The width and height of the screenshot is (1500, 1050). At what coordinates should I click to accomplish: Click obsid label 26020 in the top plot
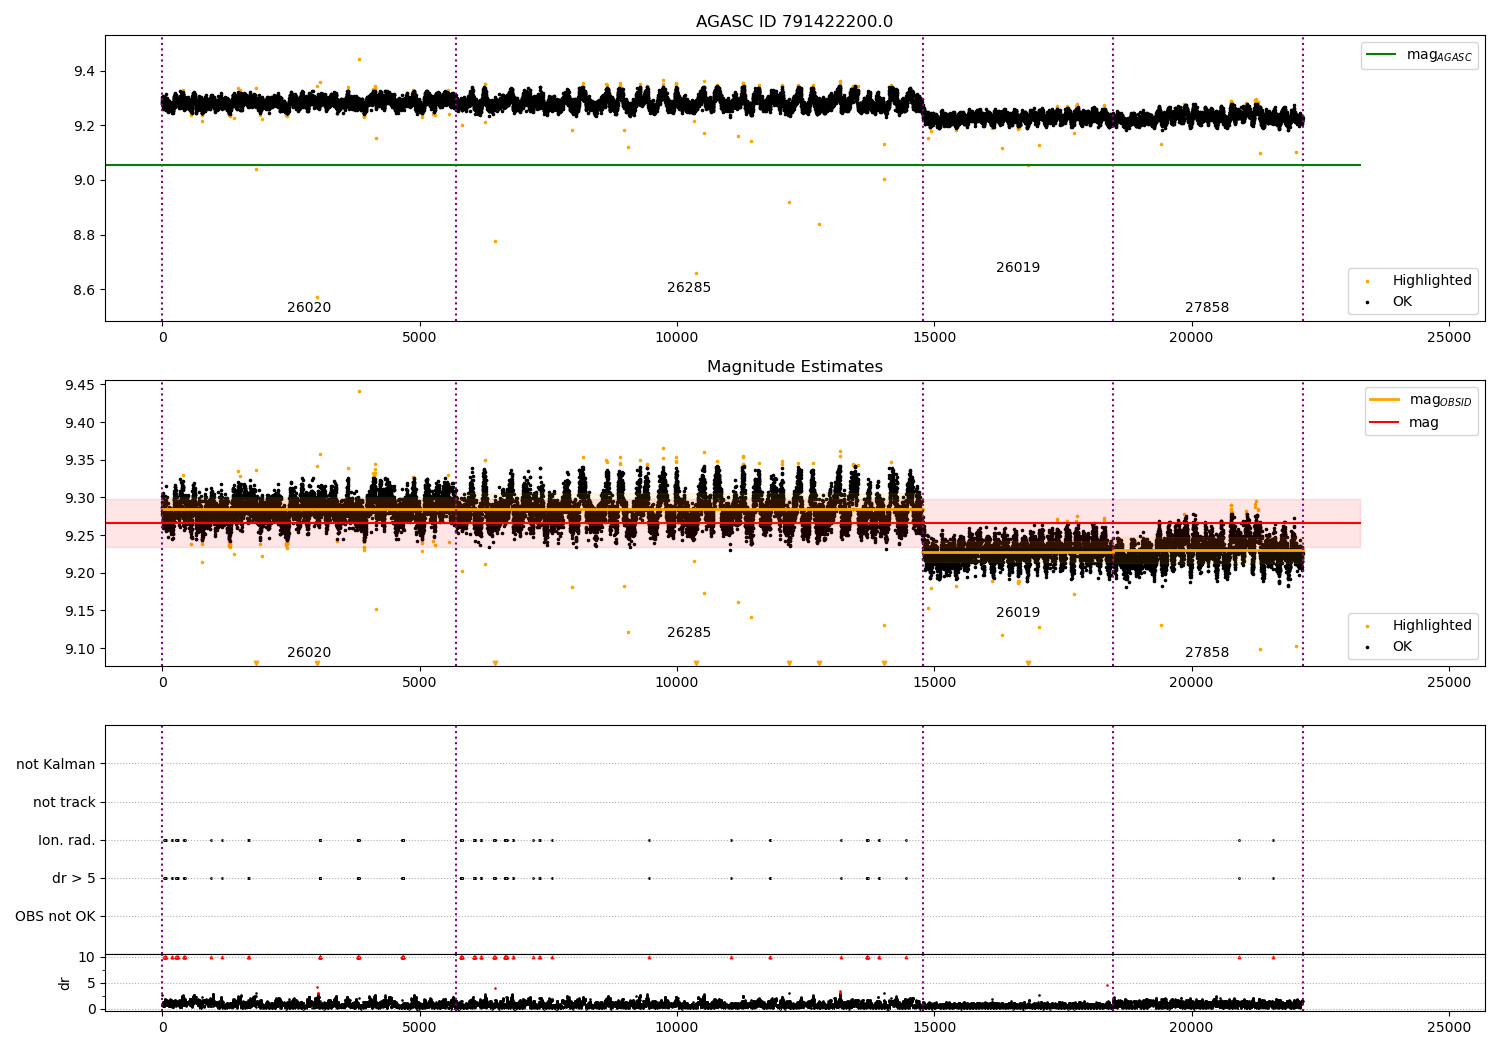pyautogui.click(x=309, y=307)
